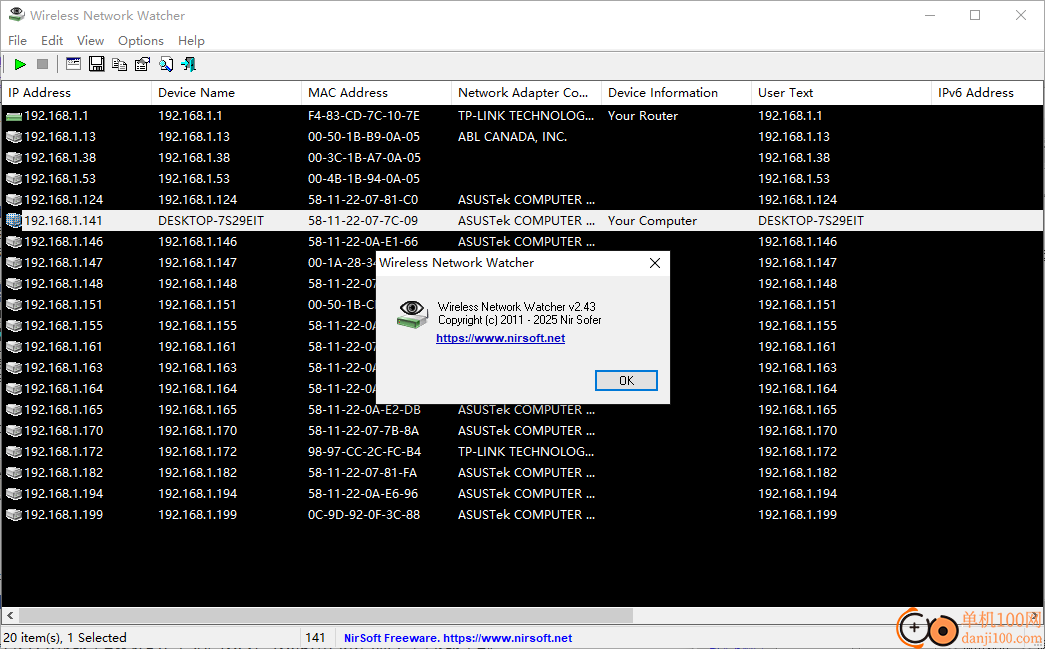Viewport: 1045px width, 649px height.
Task: Open the Help menu
Action: click(x=191, y=41)
